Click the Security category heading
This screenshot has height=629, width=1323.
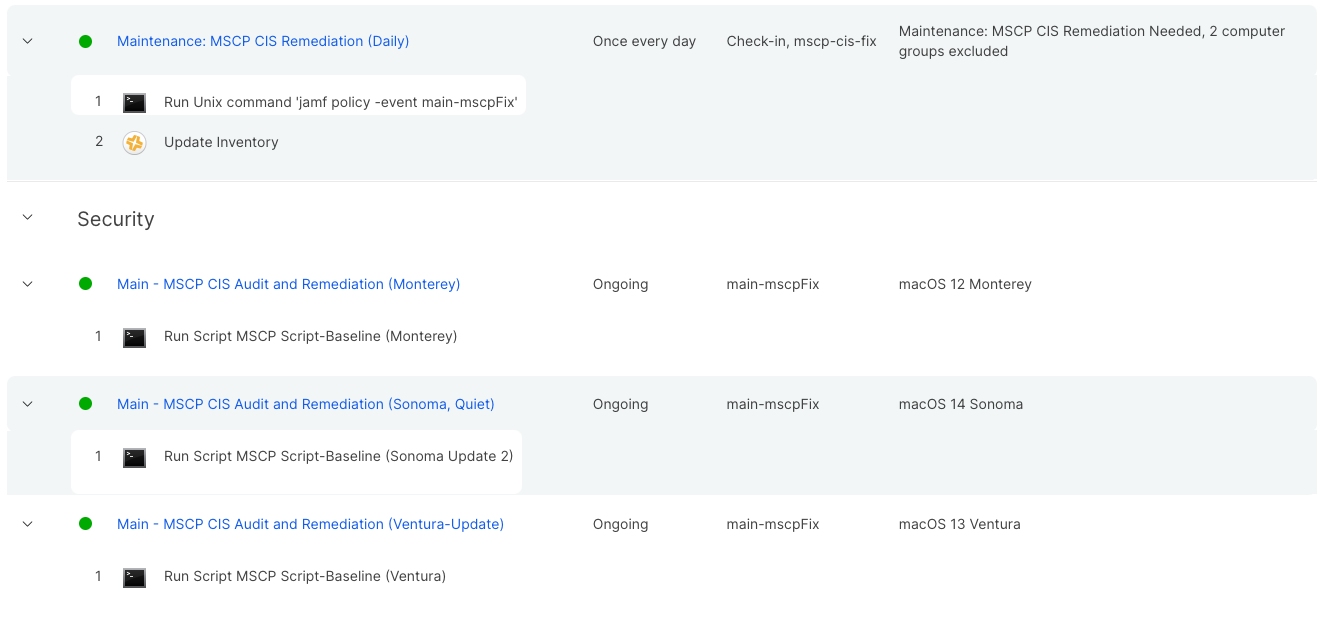coord(116,219)
